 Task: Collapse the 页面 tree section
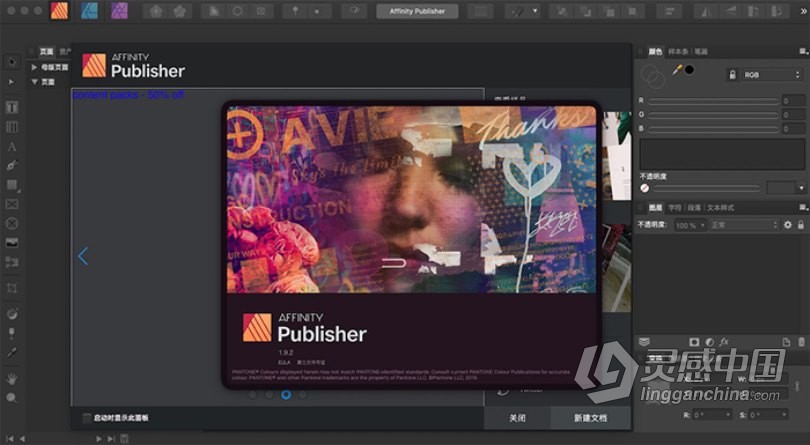click(x=34, y=82)
